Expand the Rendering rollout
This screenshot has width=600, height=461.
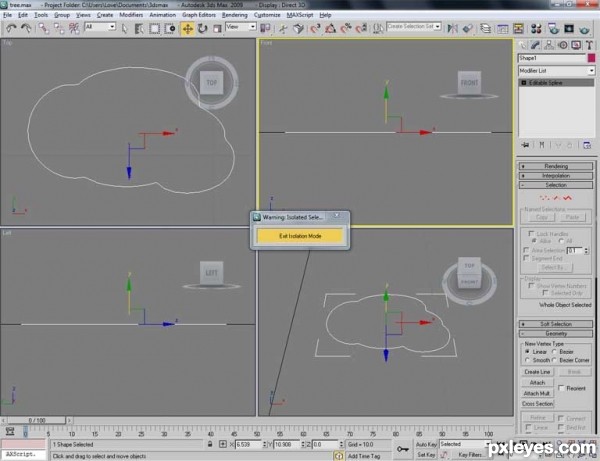tap(556, 166)
